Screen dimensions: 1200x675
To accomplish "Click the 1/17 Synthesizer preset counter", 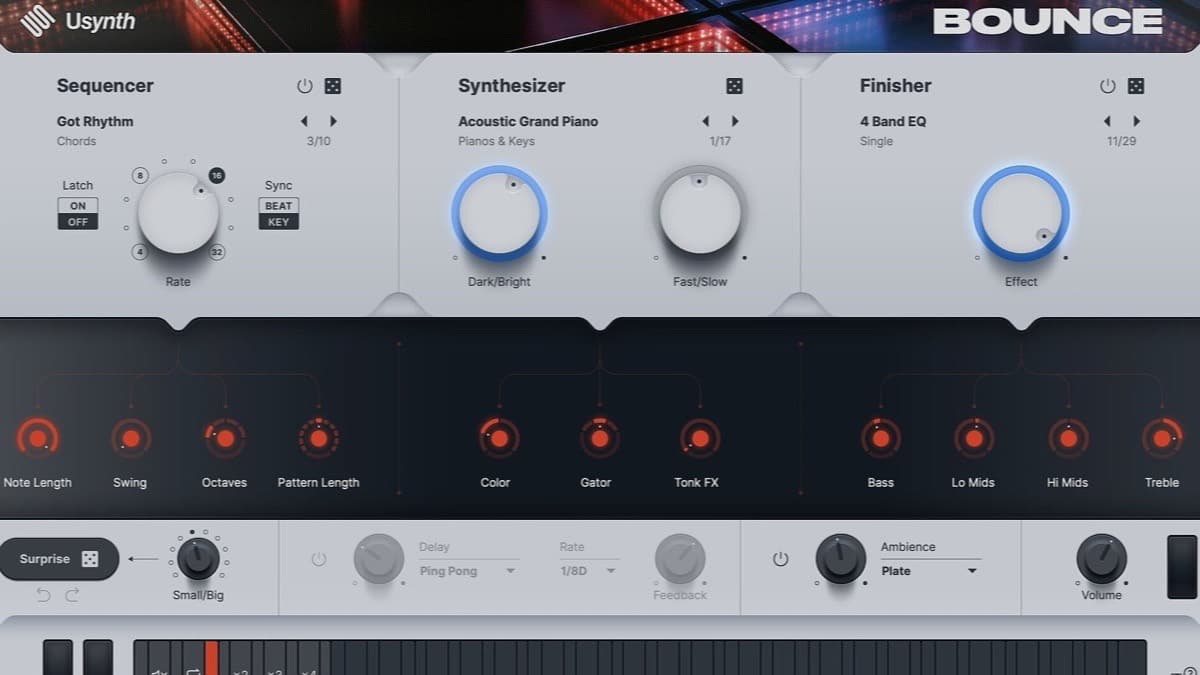I will tap(720, 141).
